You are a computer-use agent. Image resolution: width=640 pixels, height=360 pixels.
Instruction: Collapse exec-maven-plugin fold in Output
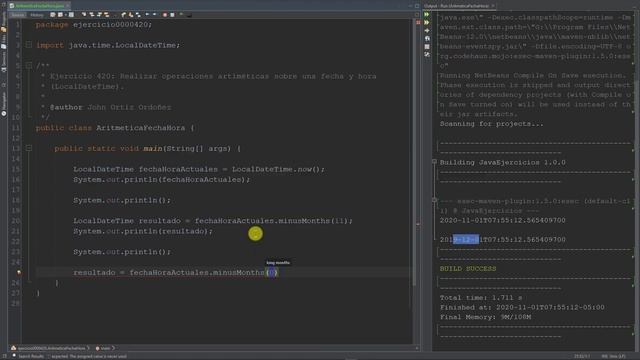[x=434, y=200]
